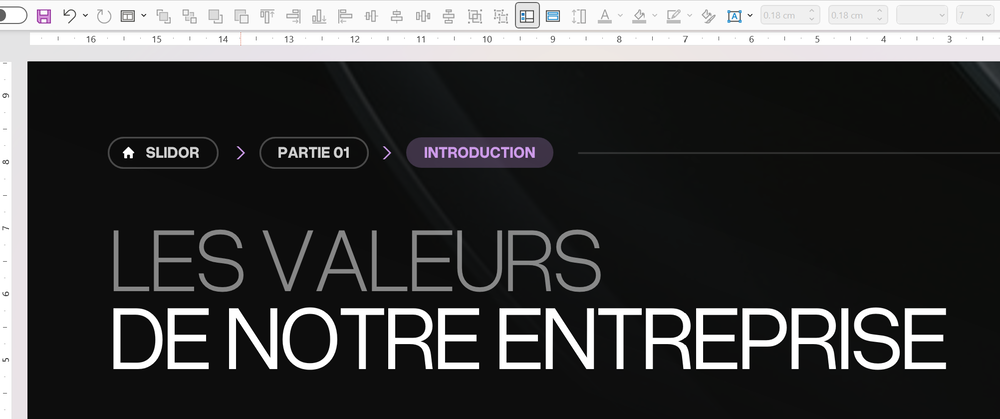Open the Shape Fill dropdown arrow
1000x419 pixels.
point(654,16)
